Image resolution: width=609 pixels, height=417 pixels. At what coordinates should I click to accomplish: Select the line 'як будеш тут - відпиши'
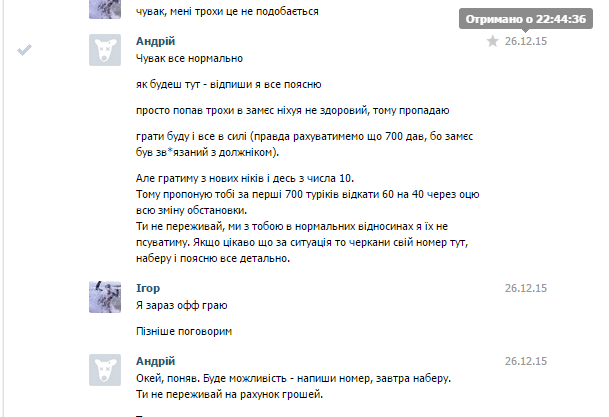click(229, 84)
